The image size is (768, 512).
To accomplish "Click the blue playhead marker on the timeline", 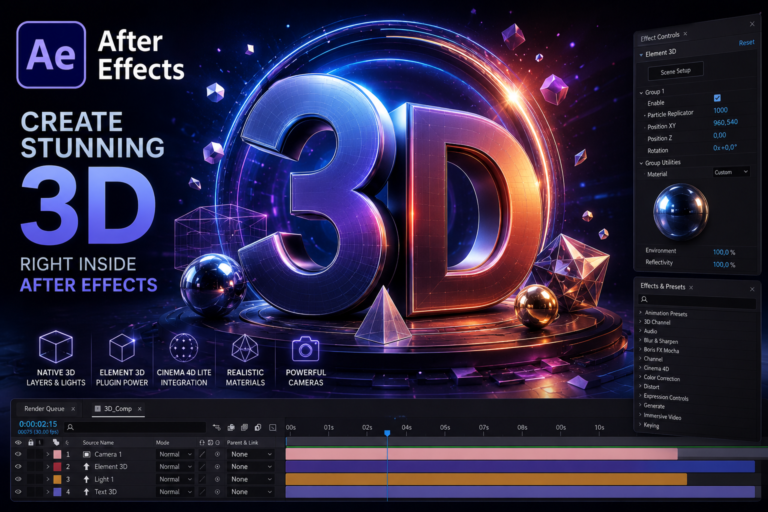I will pos(387,433).
